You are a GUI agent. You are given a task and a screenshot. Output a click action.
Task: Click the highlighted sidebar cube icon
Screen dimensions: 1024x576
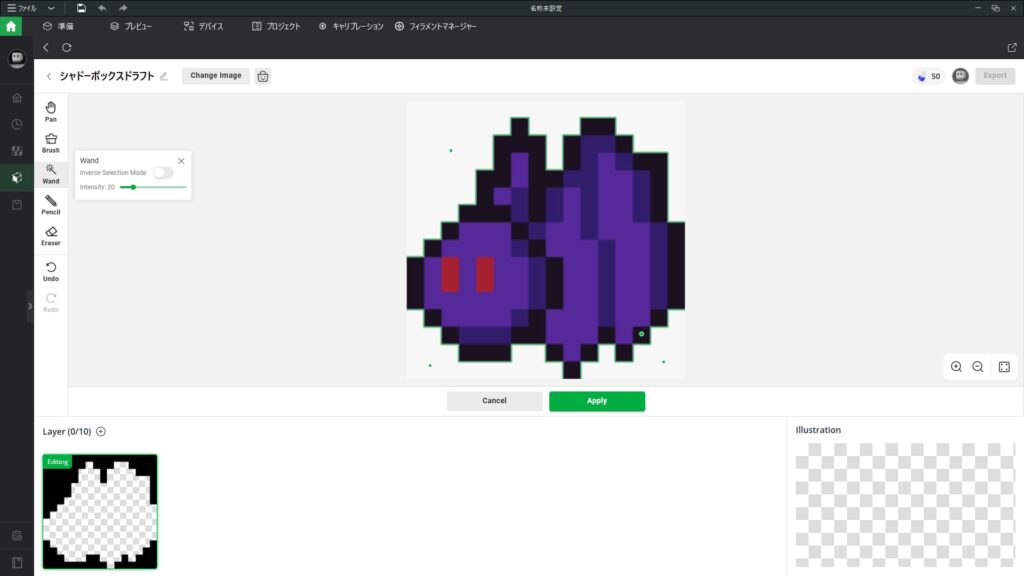tap(17, 178)
